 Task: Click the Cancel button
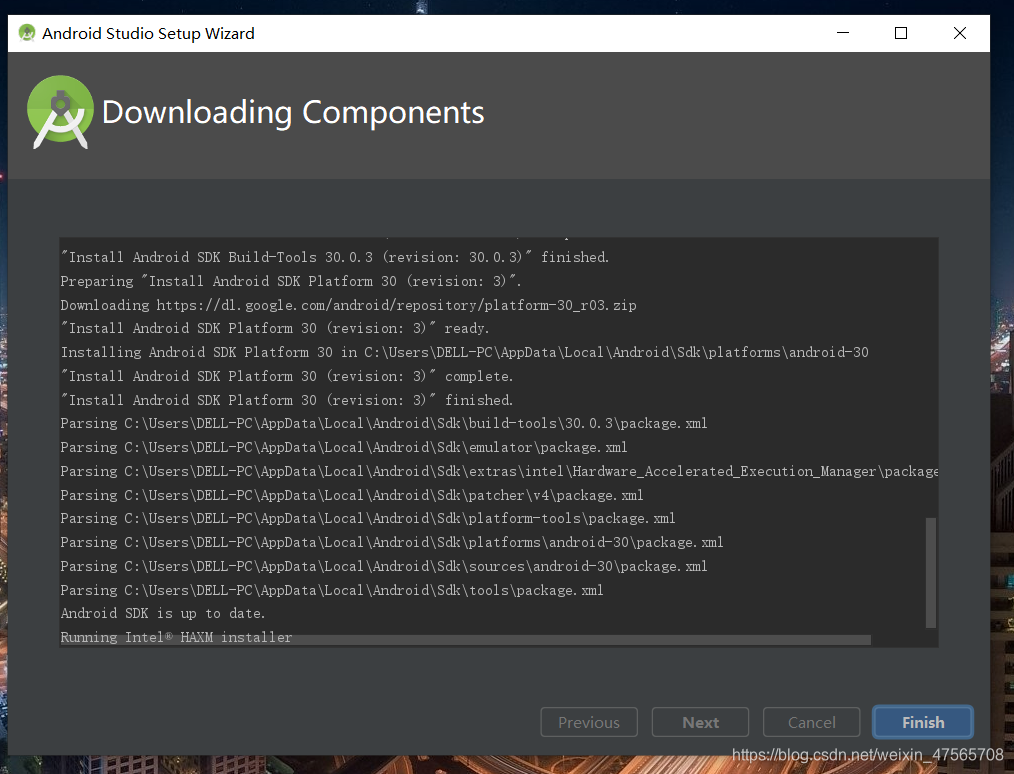click(812, 722)
